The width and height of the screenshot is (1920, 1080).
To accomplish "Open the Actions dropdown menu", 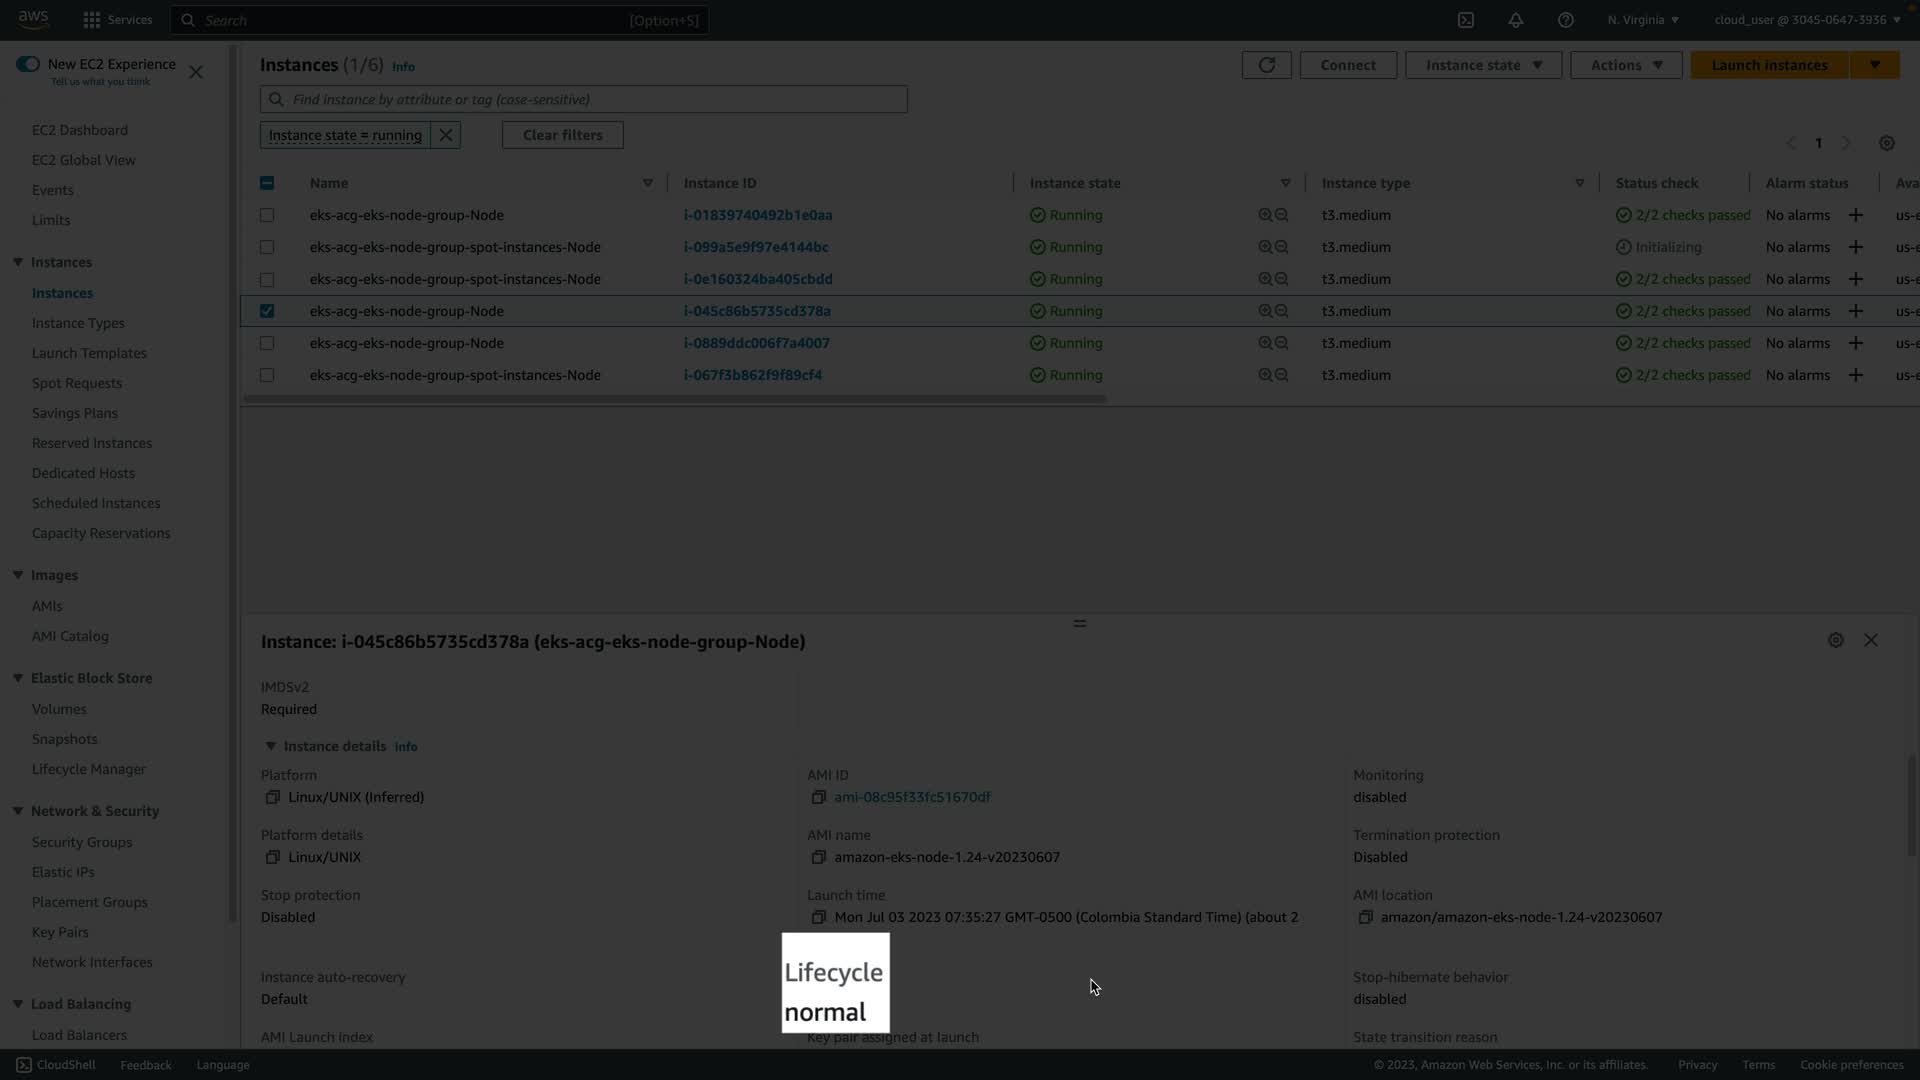I will (1626, 65).
